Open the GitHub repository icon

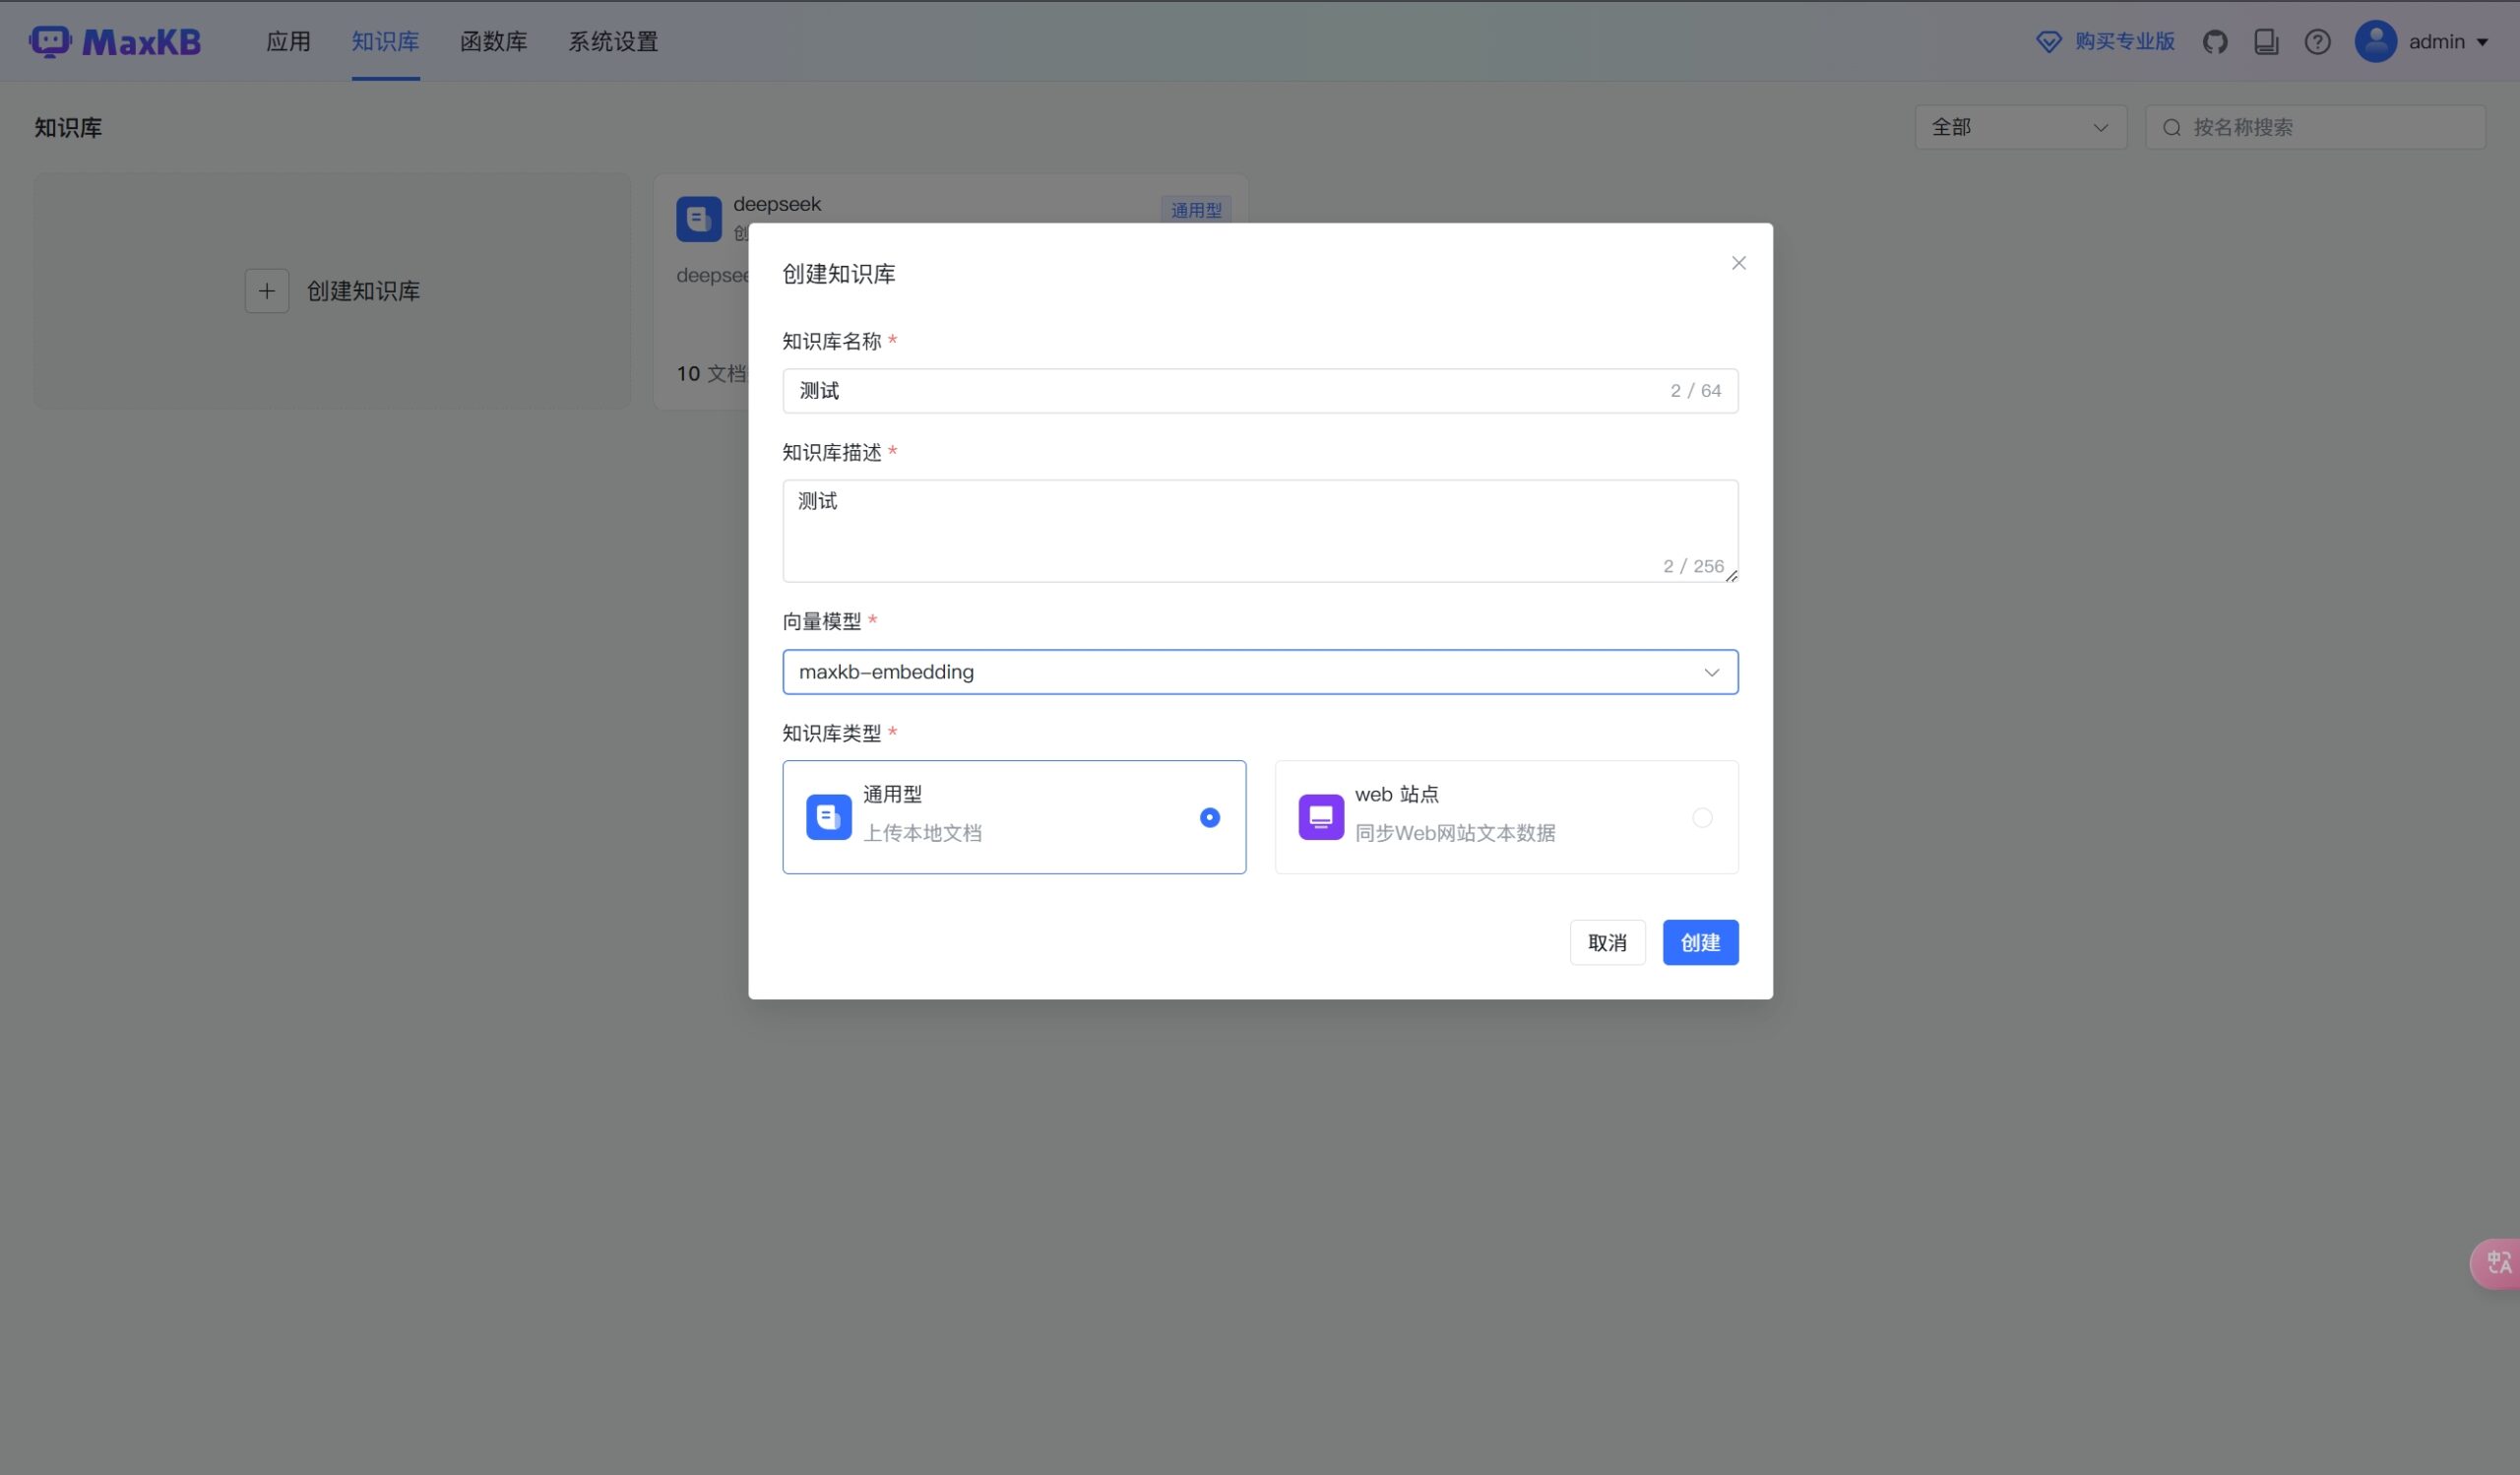(2215, 42)
